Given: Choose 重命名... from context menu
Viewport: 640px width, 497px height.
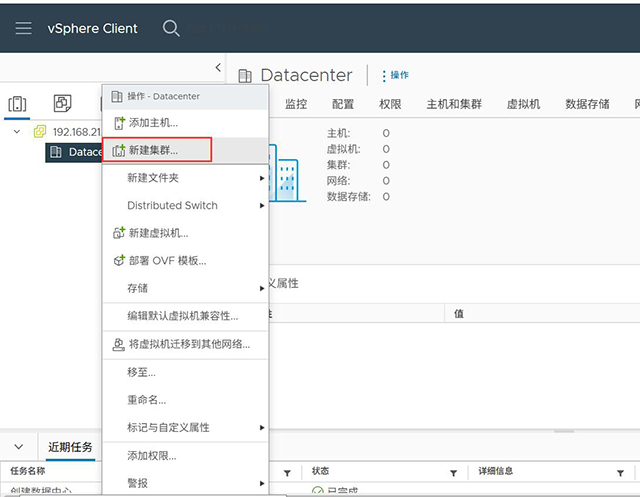Looking at the screenshot, I should point(185,399).
